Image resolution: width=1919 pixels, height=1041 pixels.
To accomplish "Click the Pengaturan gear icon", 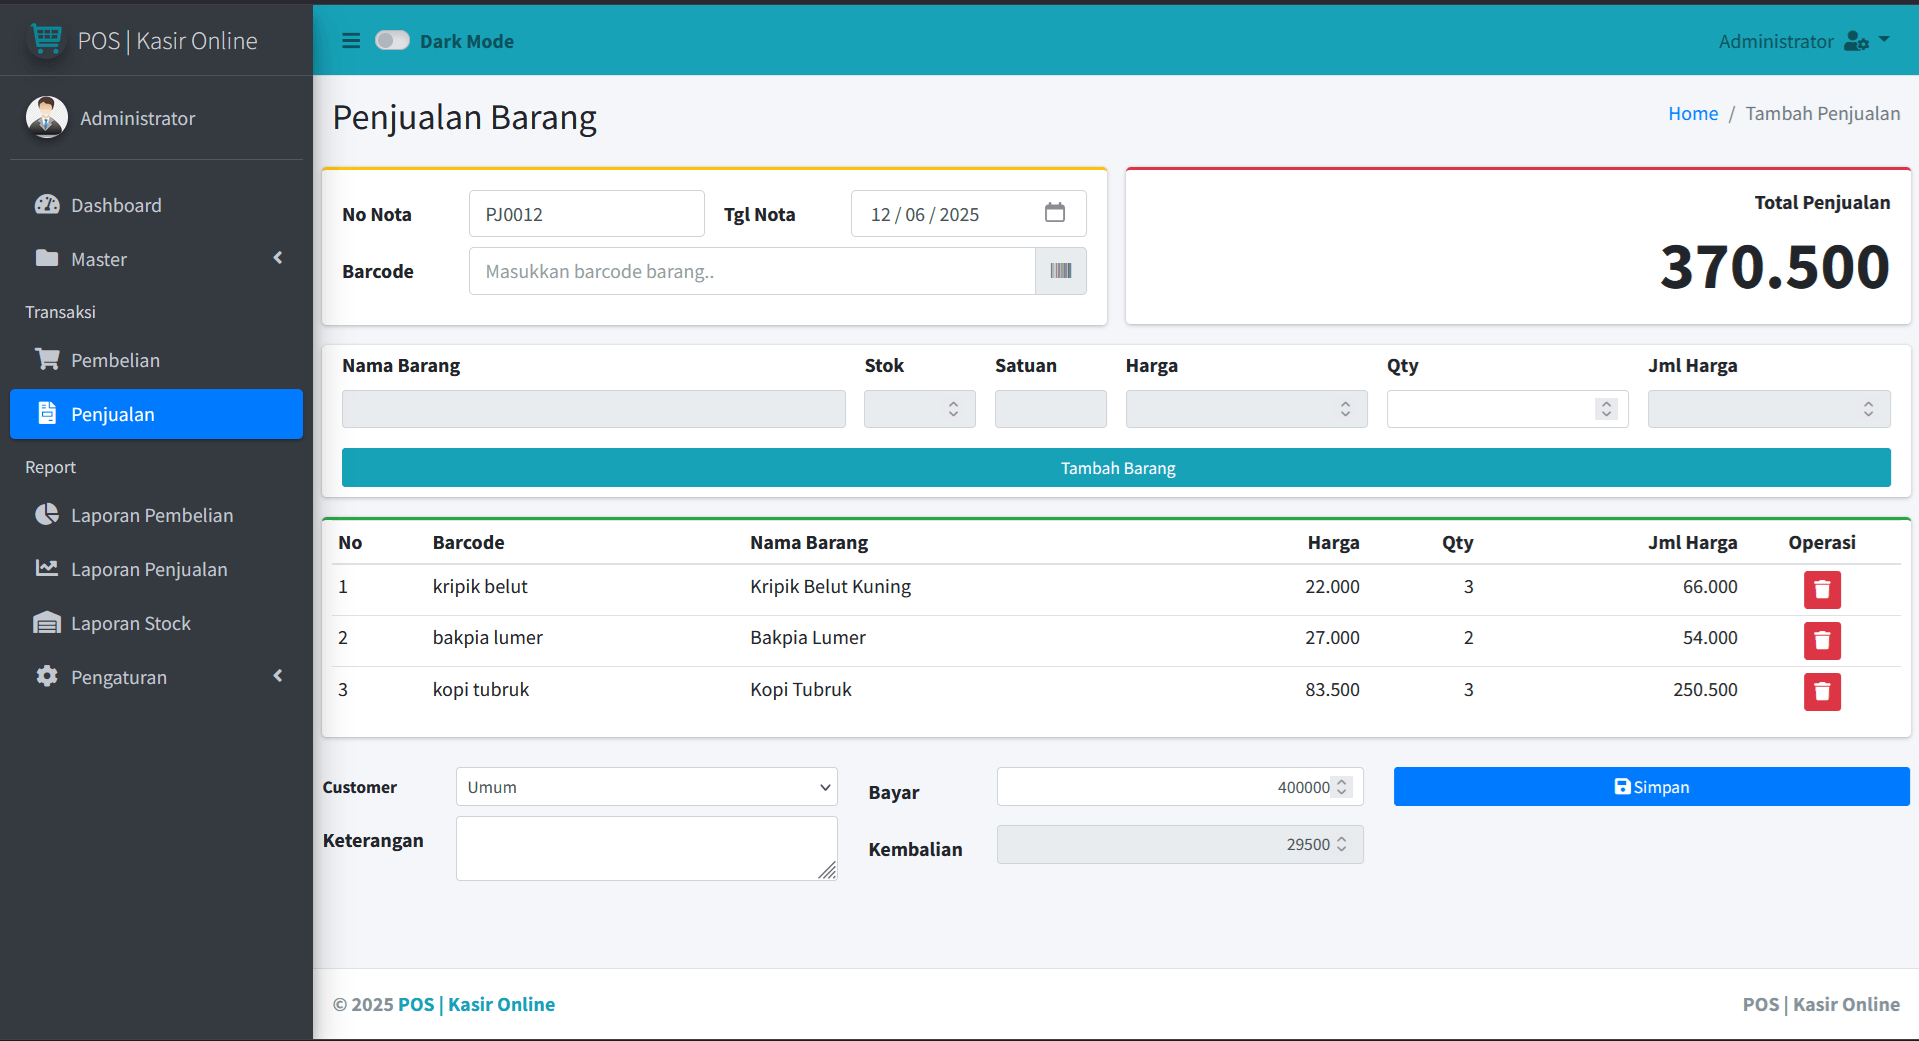I will coord(47,676).
